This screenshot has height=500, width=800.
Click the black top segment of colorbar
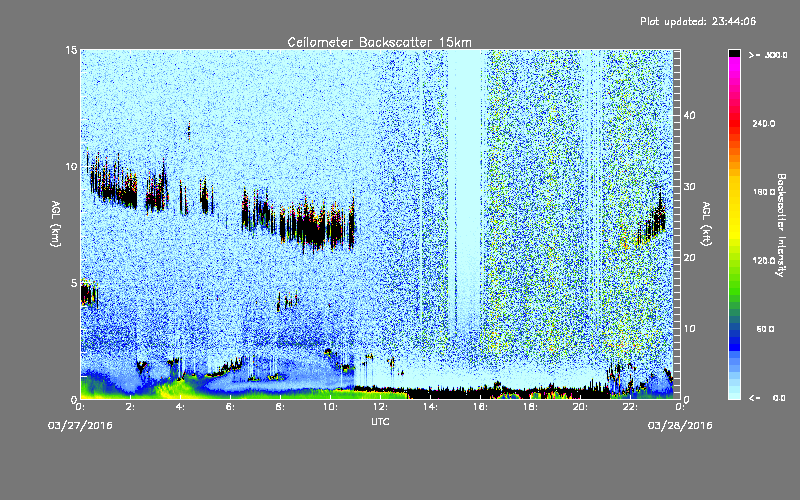coord(734,53)
